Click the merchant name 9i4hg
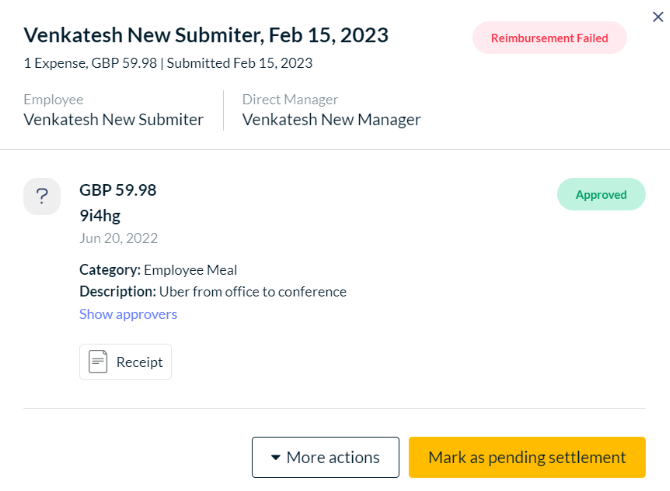Image resolution: width=670 pixels, height=491 pixels. point(101,214)
